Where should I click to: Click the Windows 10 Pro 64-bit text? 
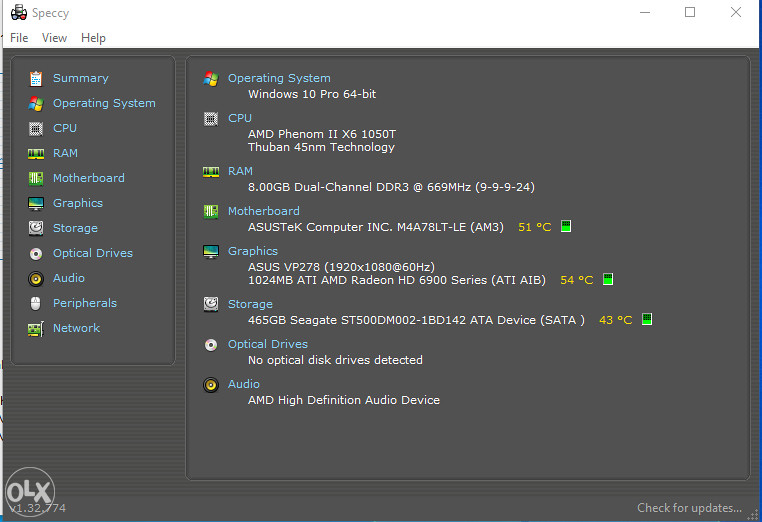312,94
